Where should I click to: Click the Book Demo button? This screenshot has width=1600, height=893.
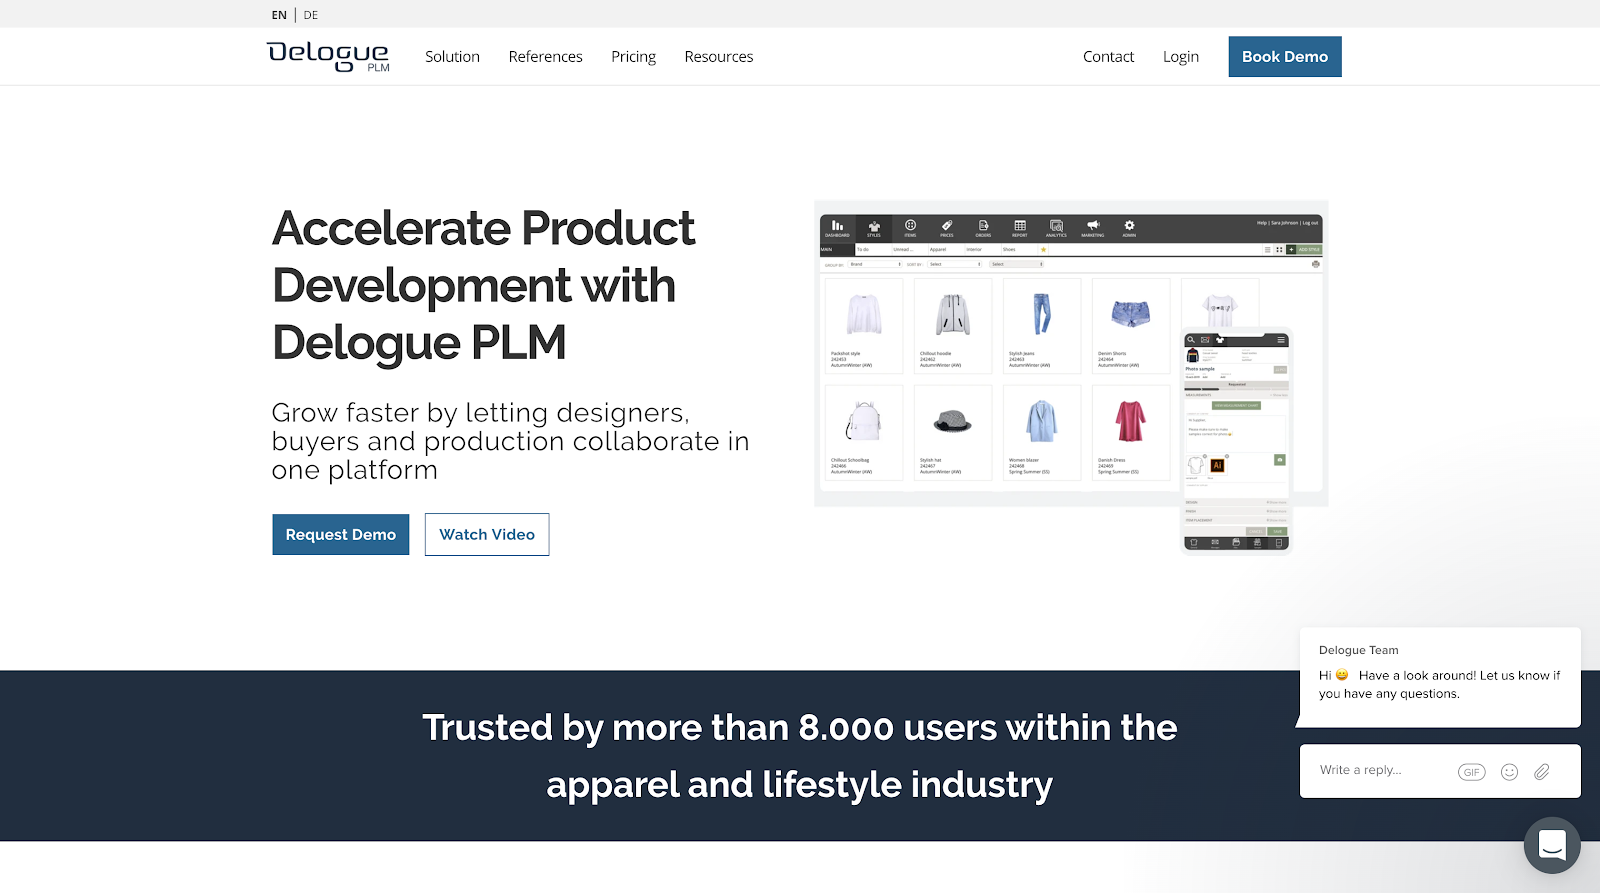click(x=1285, y=57)
